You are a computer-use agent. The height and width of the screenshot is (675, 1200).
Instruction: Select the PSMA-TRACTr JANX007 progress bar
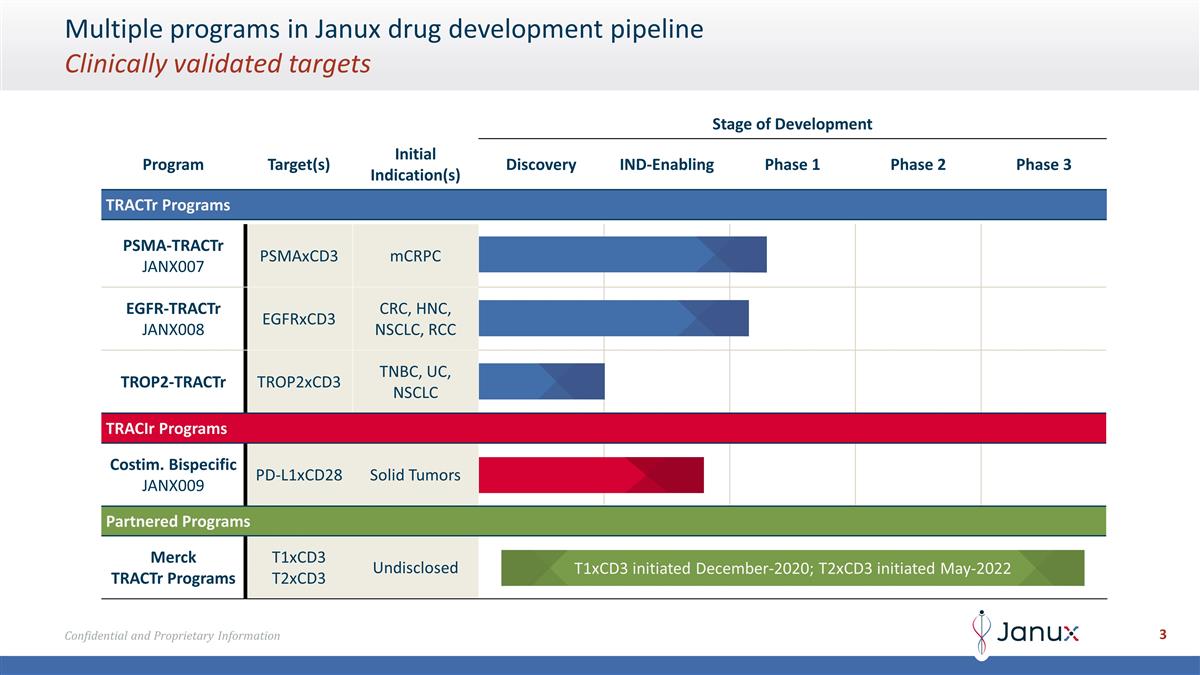coord(622,254)
